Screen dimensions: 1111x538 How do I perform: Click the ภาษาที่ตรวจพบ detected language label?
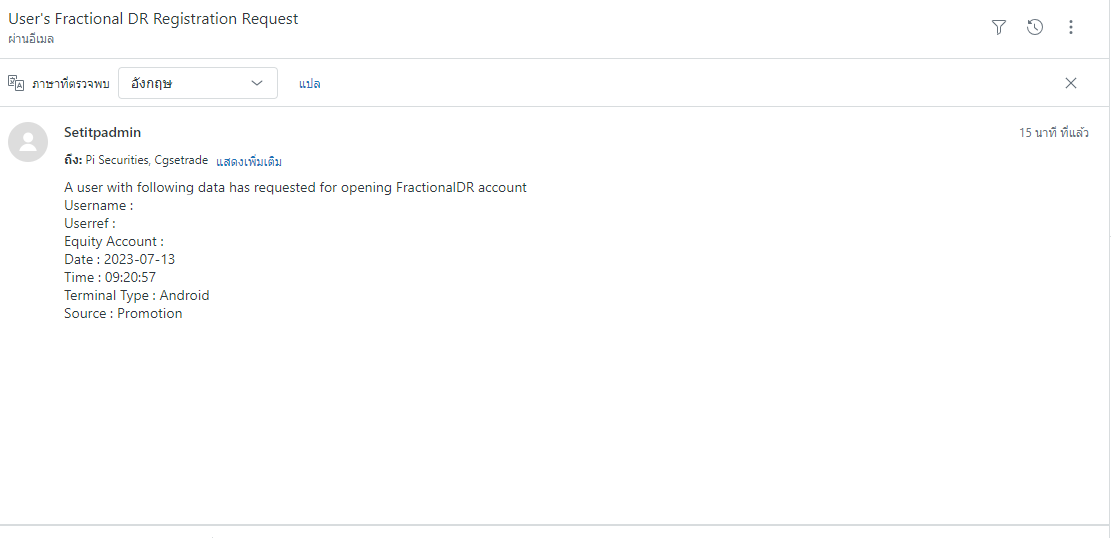[70, 84]
